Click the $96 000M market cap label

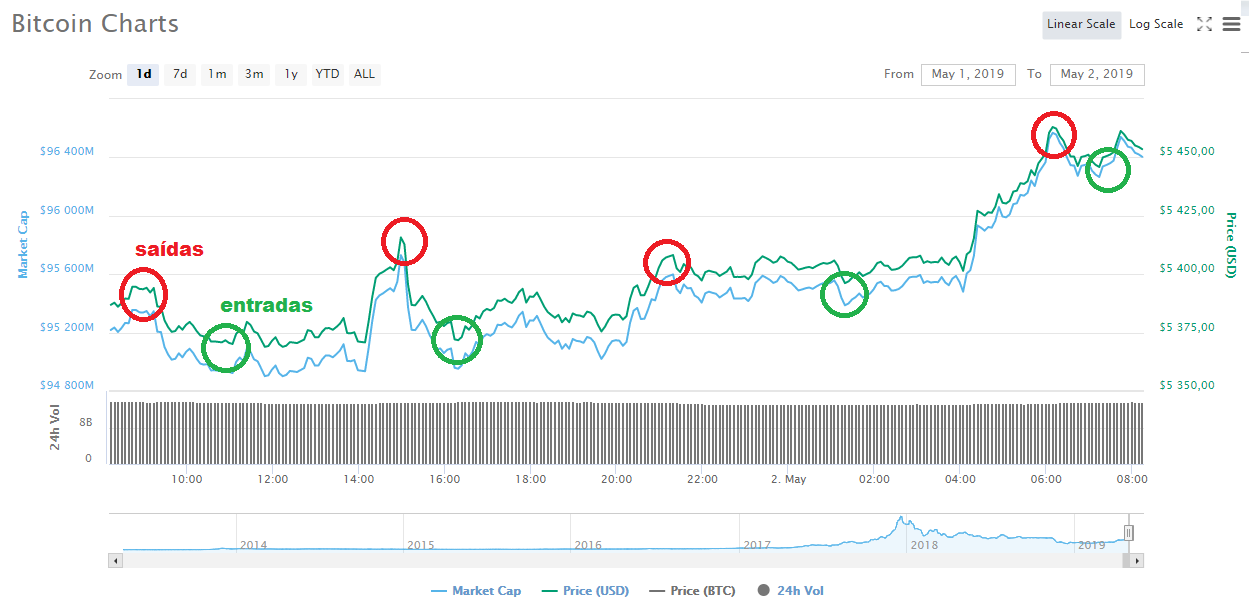tap(67, 211)
